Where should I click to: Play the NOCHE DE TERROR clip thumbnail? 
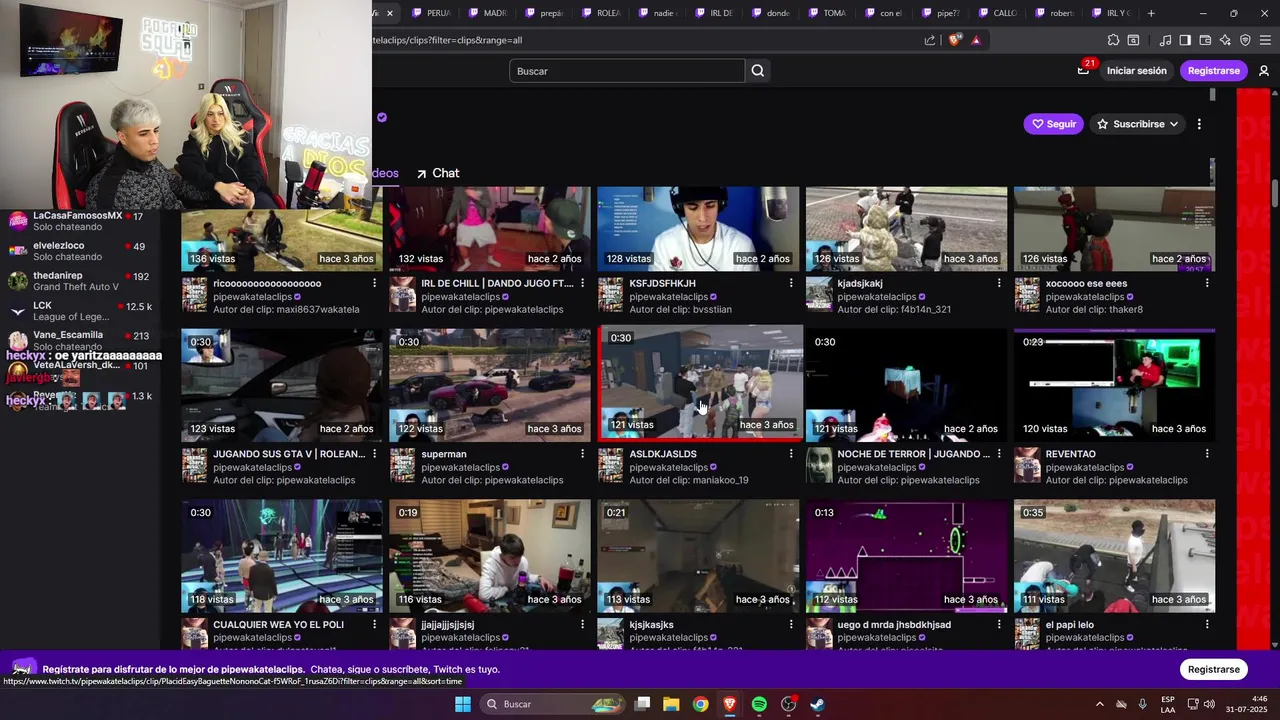coord(906,384)
